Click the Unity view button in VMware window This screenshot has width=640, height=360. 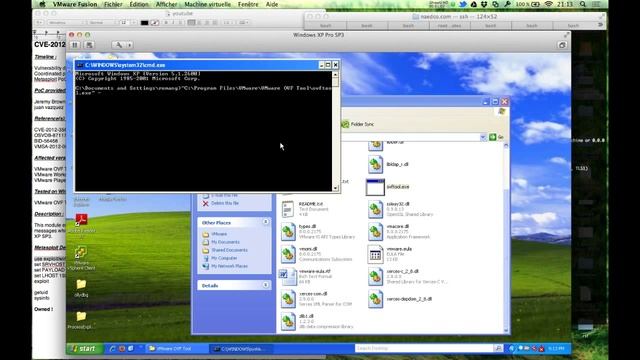click(562, 45)
